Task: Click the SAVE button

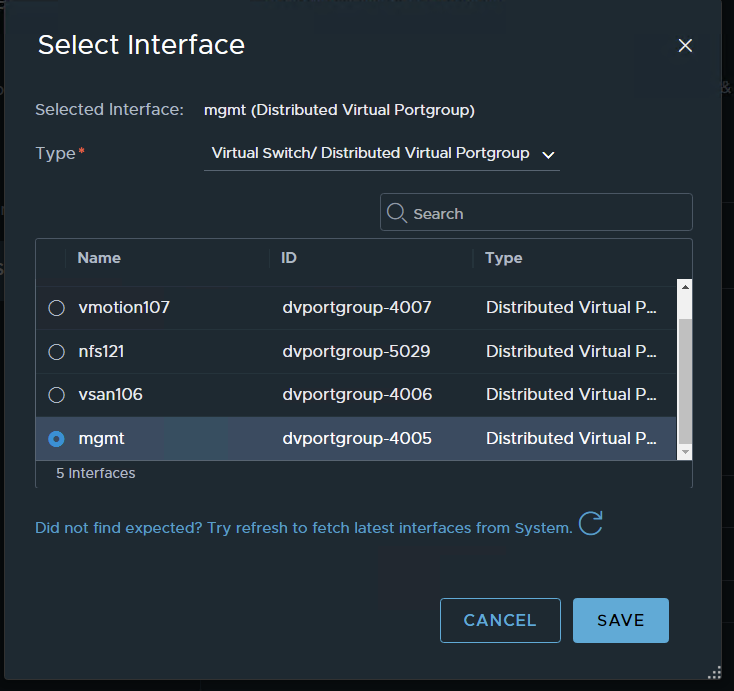Action: pos(620,620)
